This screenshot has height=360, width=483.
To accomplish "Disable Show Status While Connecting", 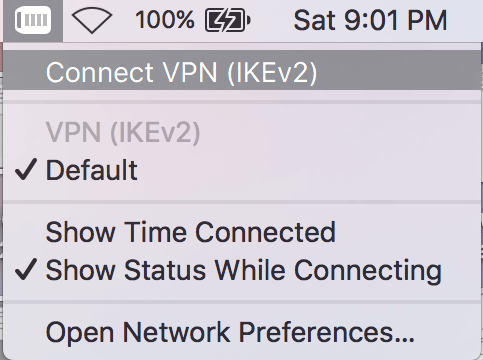I will tap(243, 270).
